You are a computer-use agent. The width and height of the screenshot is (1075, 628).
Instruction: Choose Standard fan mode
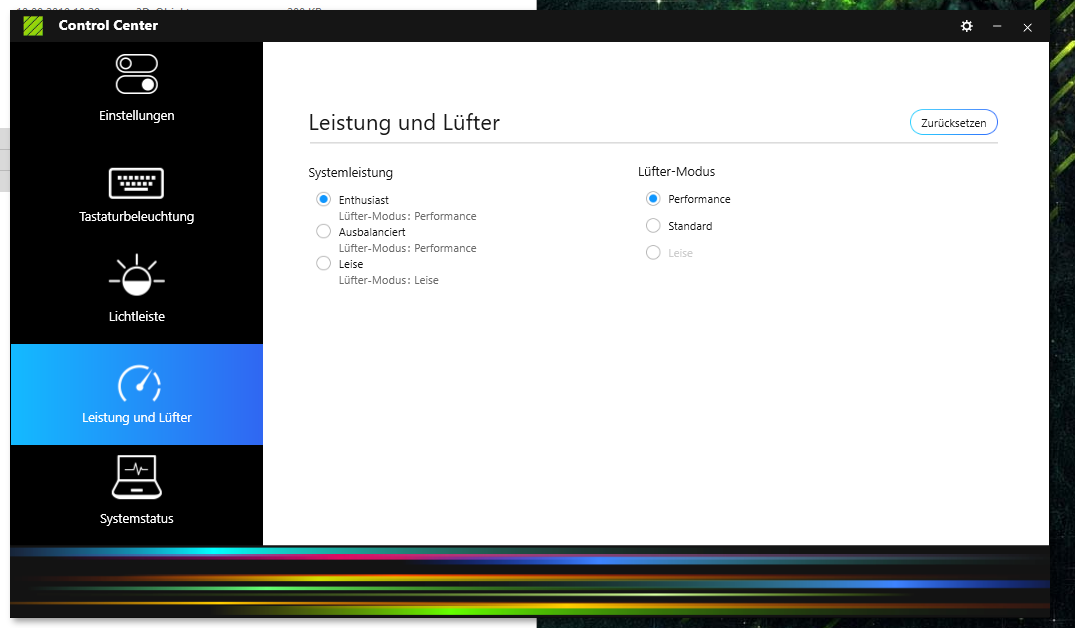(x=653, y=226)
